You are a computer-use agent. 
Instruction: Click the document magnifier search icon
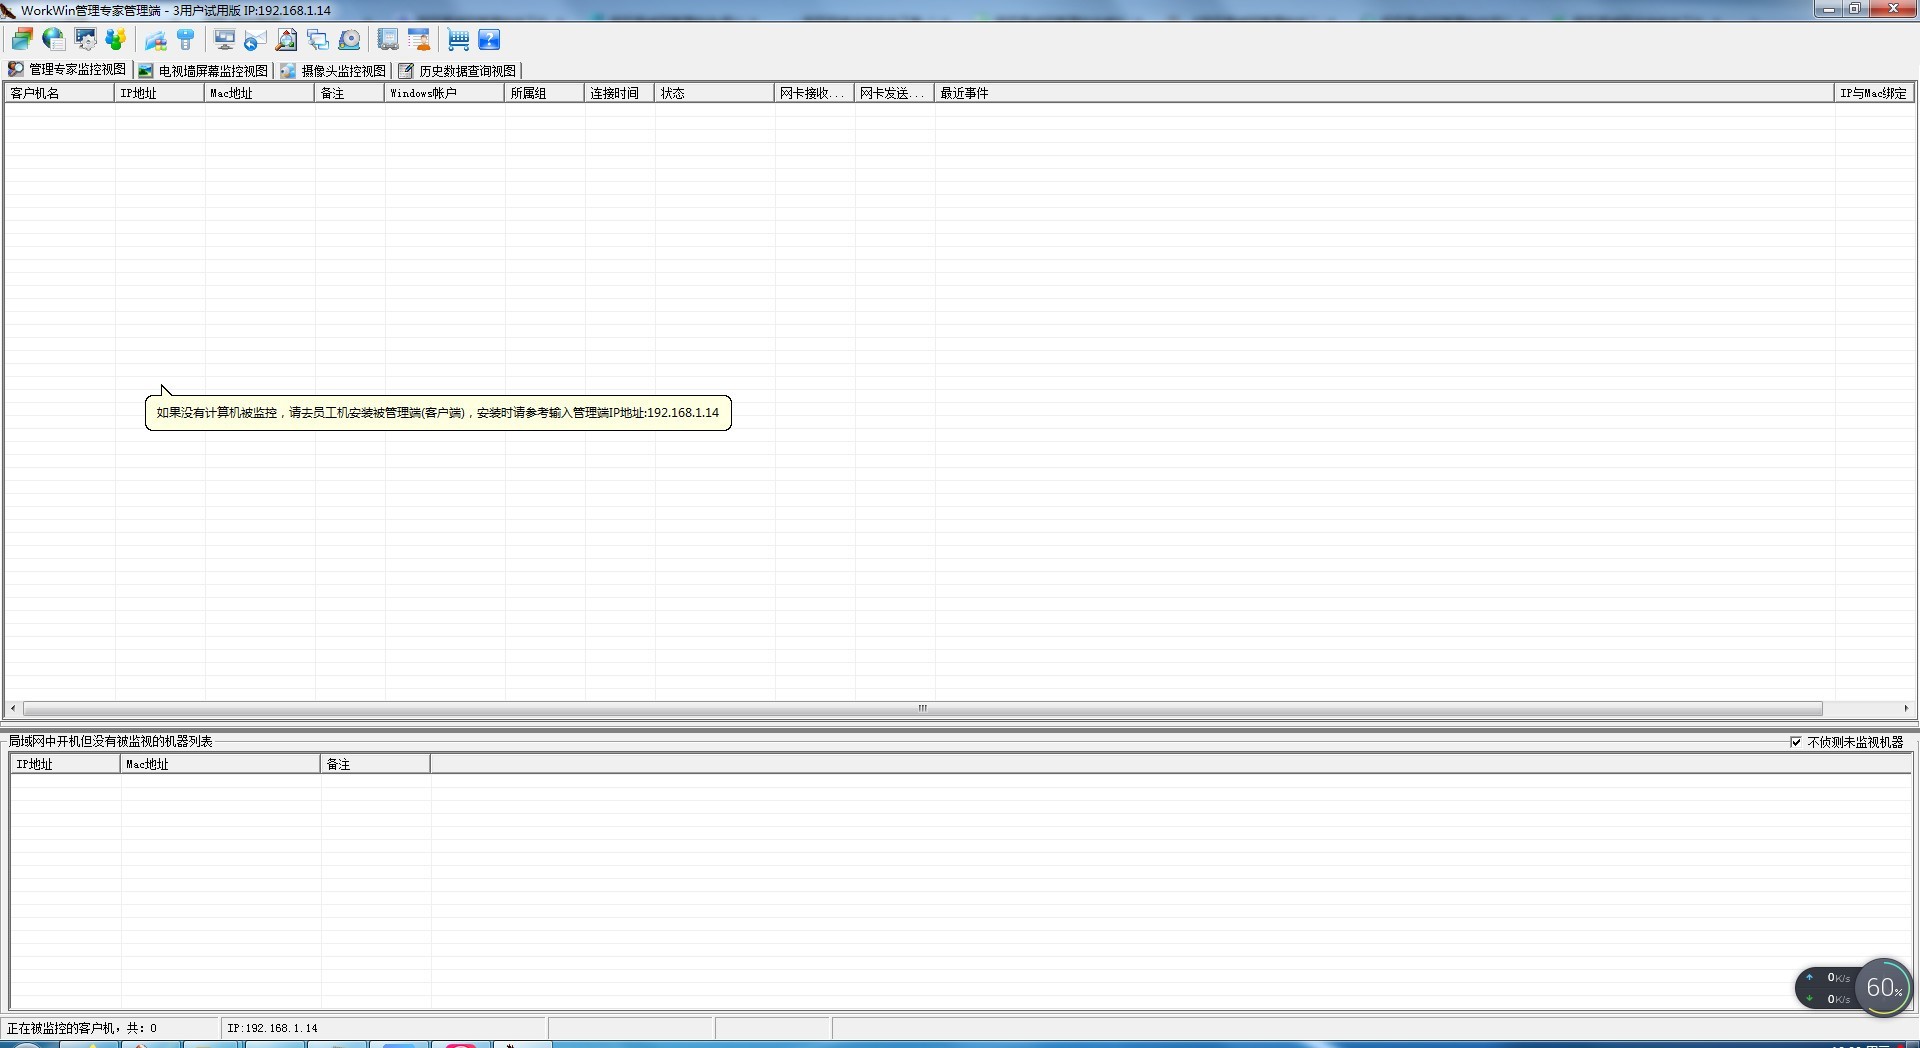click(x=287, y=40)
